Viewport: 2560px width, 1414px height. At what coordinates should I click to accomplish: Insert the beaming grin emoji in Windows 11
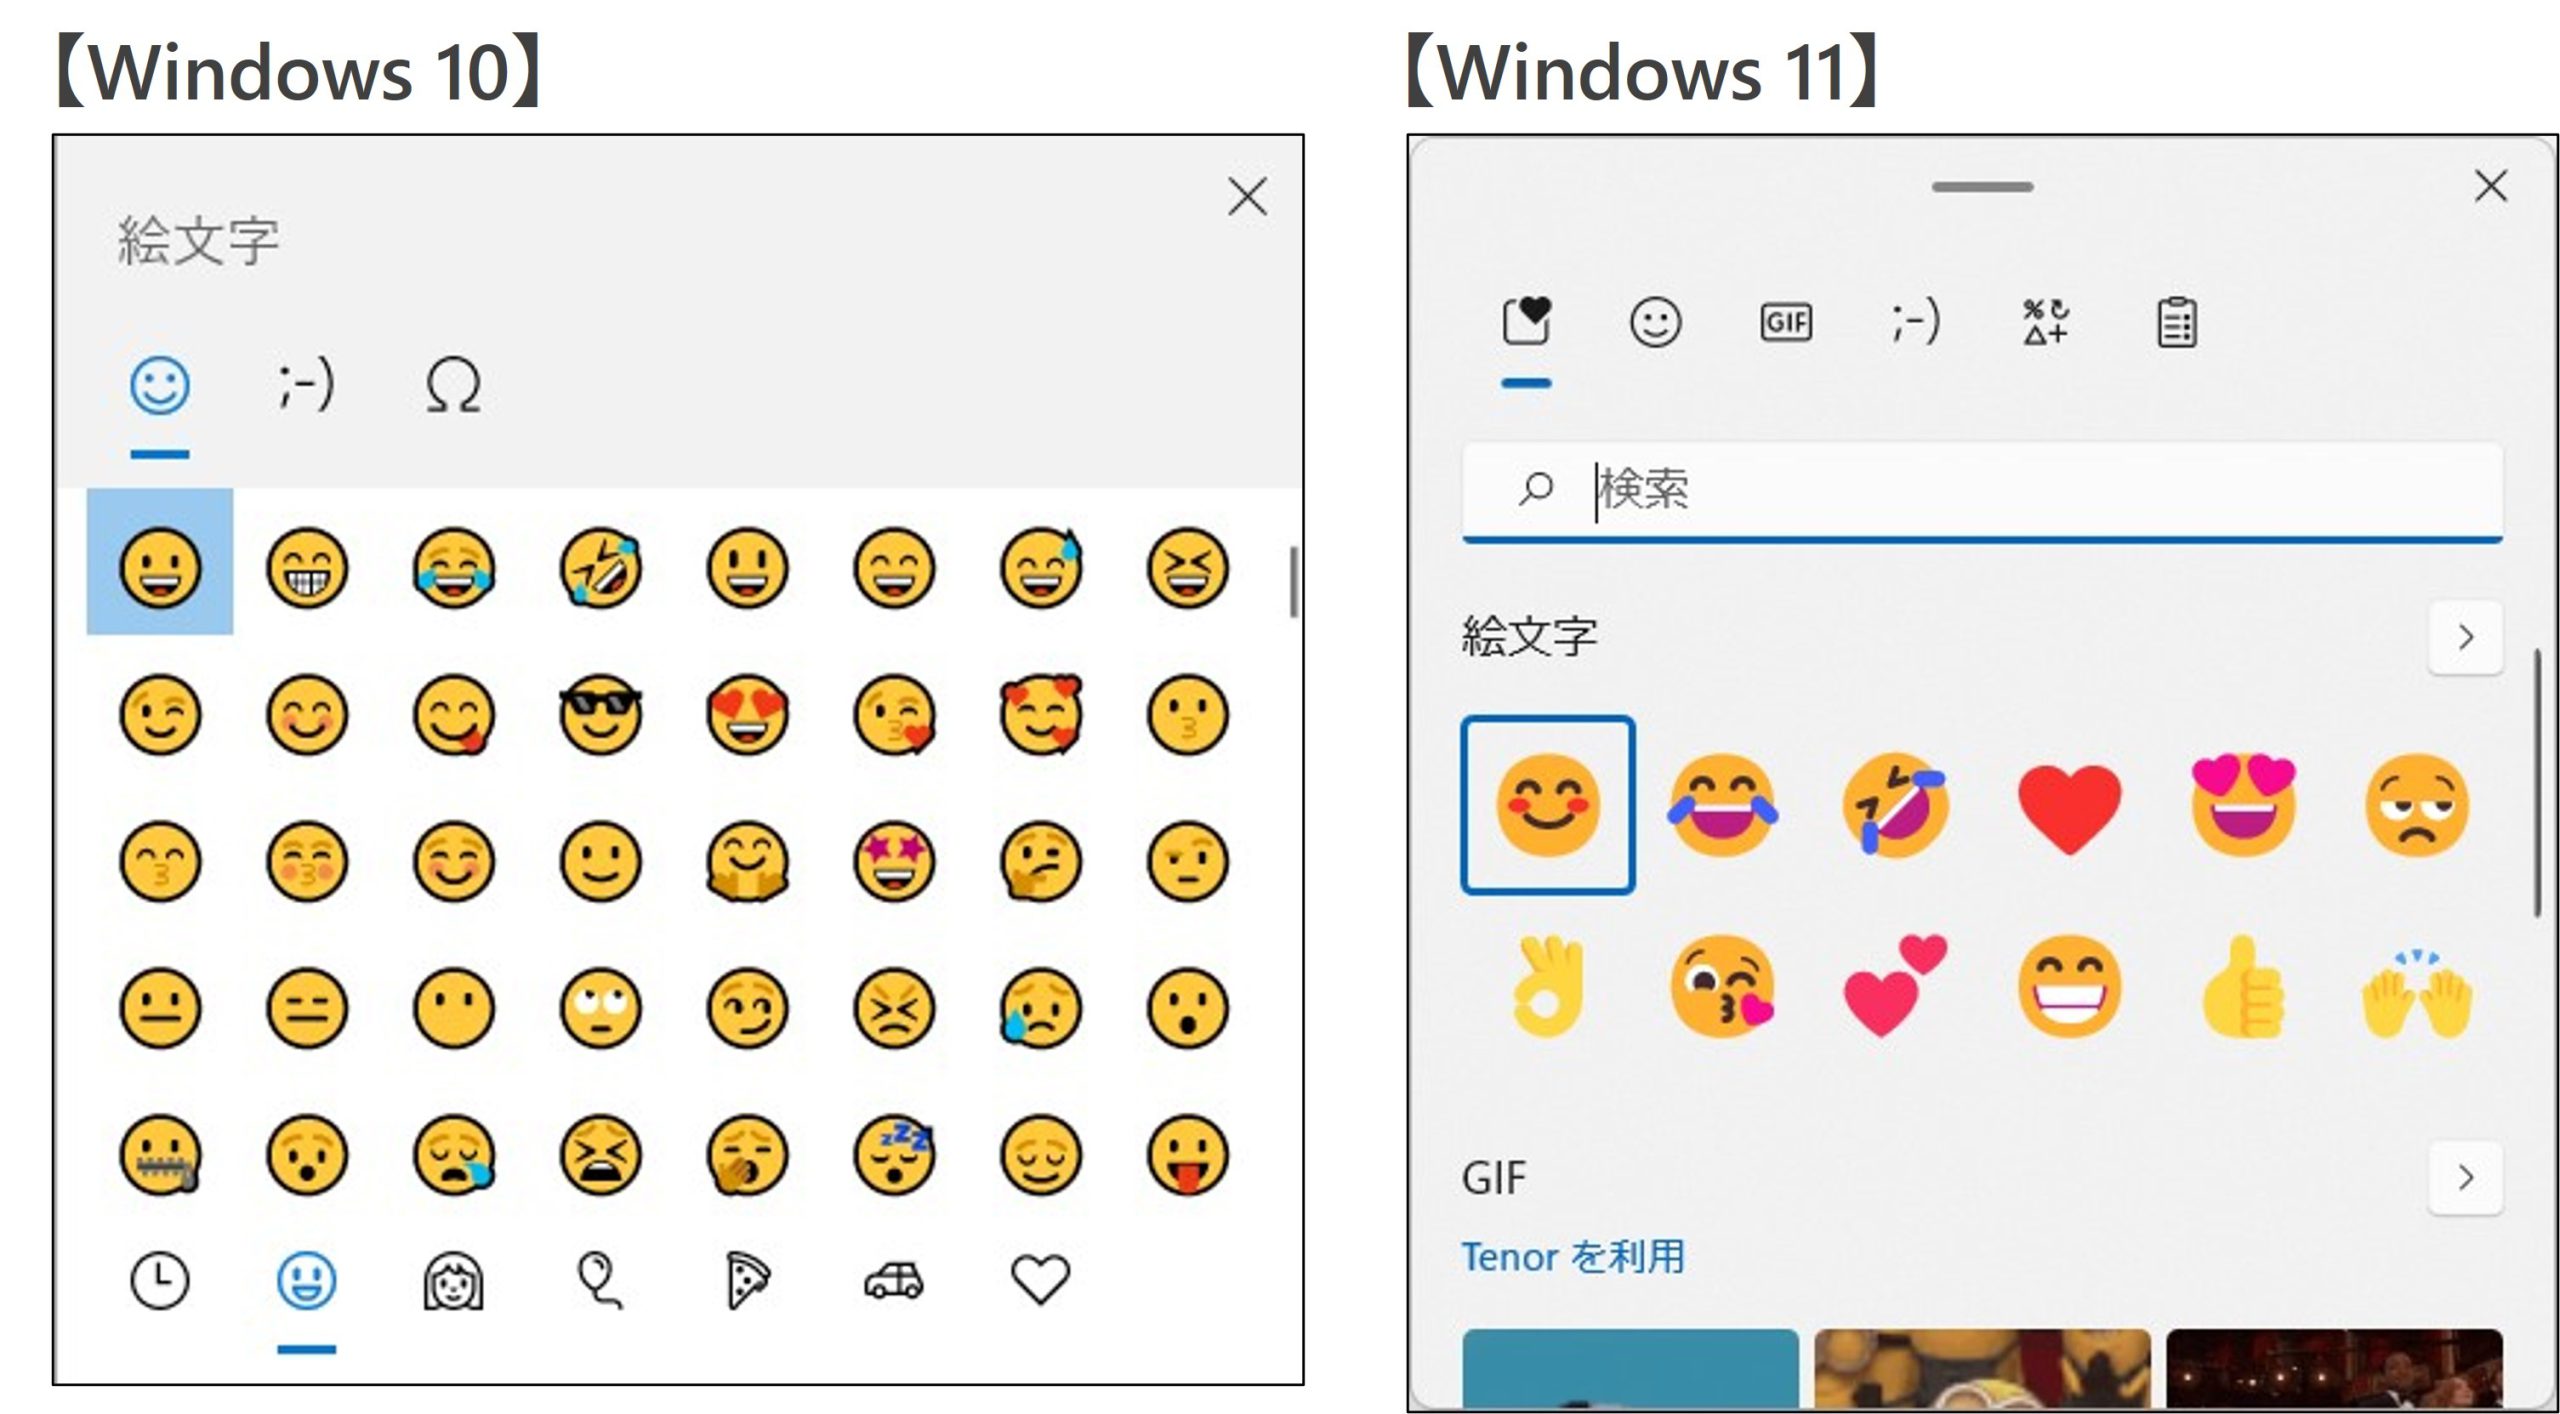pyautogui.click(x=2069, y=987)
